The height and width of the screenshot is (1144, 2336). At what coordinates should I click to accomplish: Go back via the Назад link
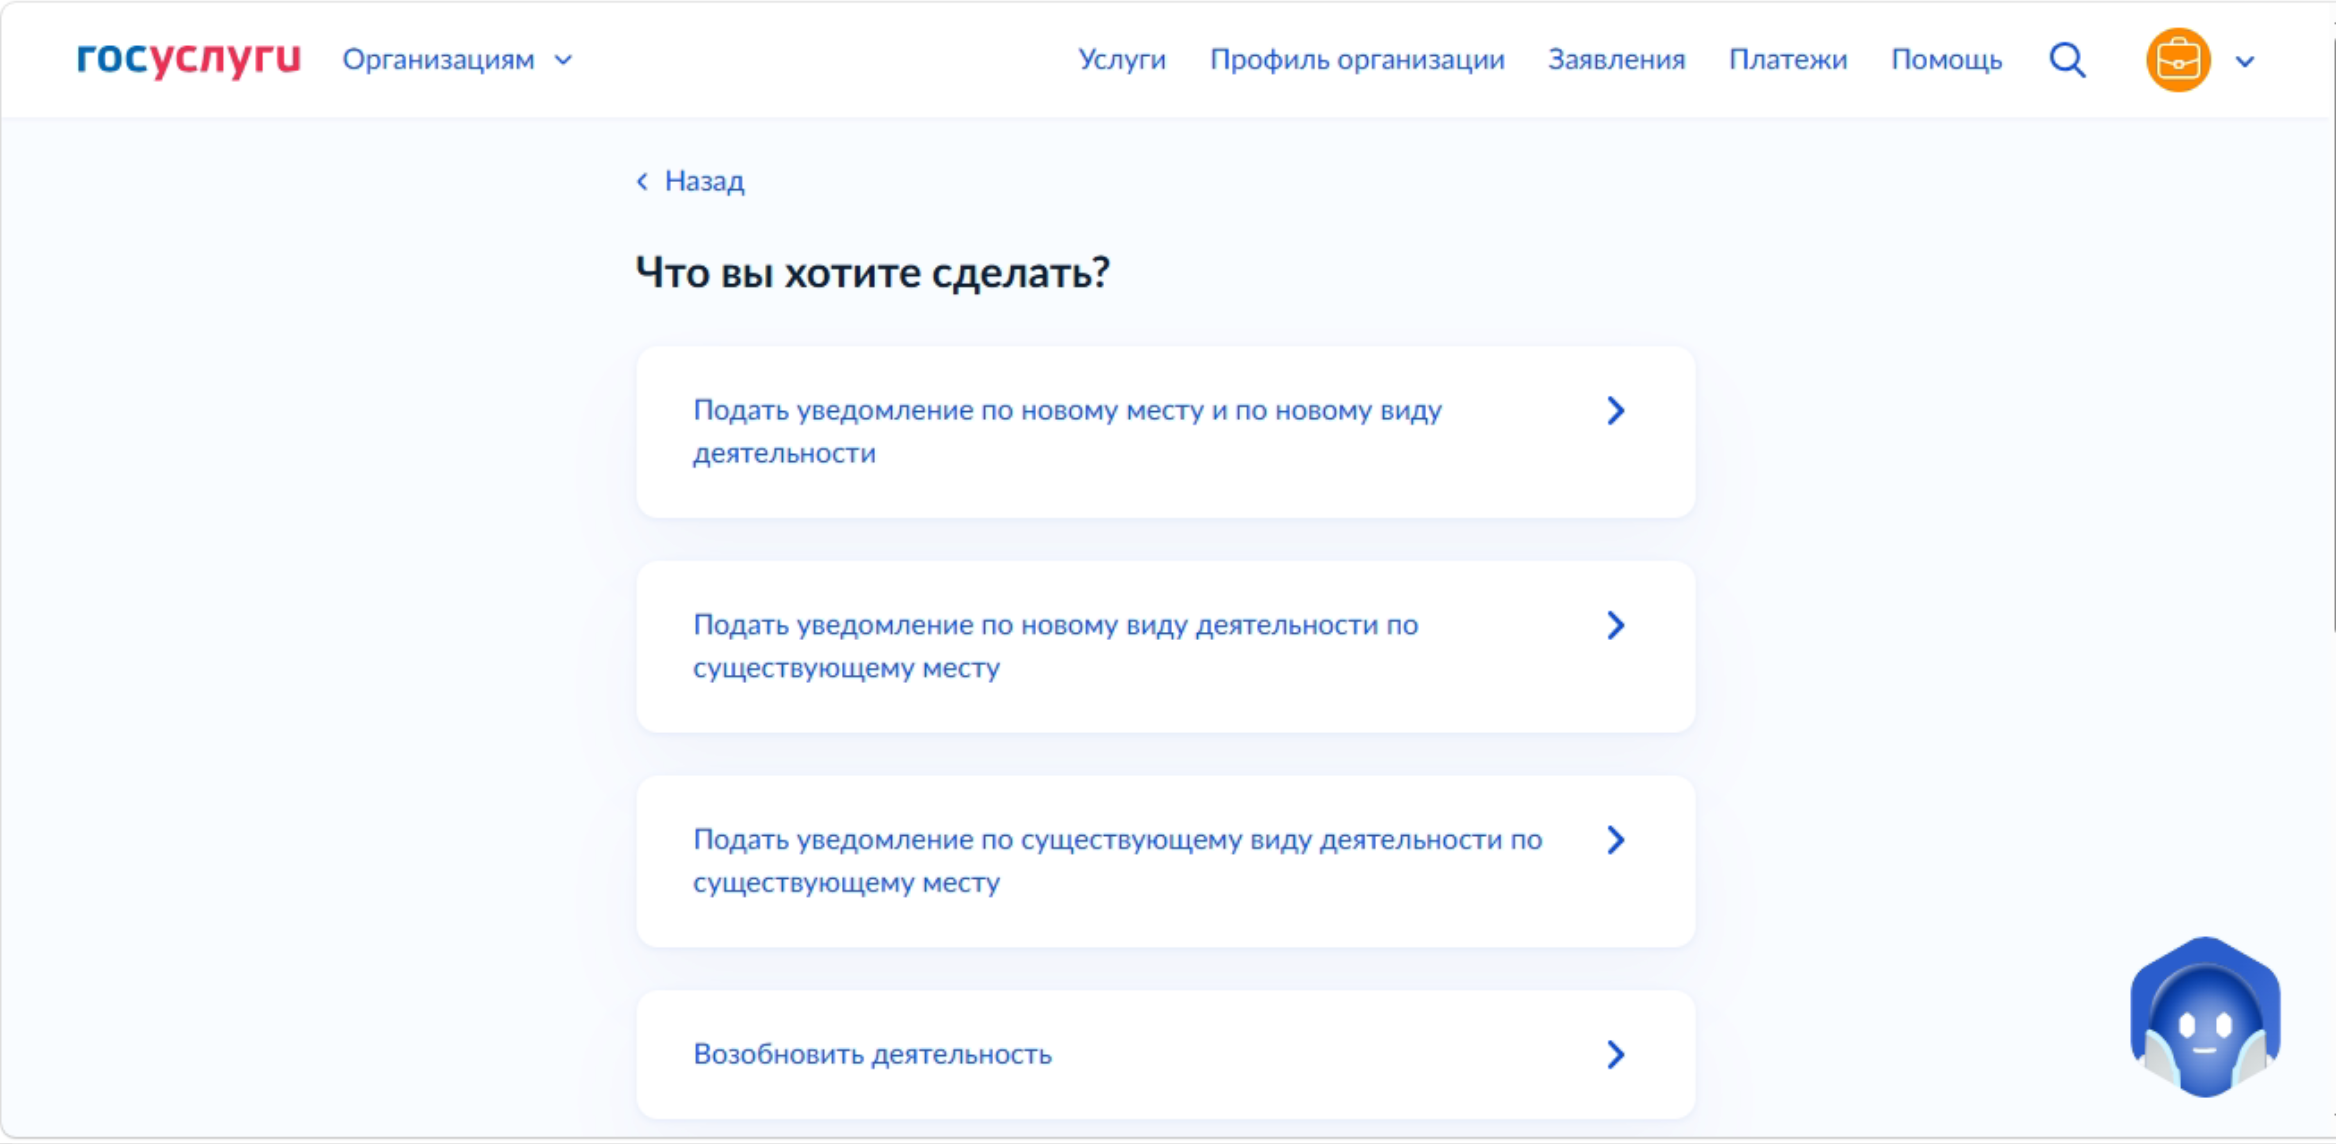[704, 181]
